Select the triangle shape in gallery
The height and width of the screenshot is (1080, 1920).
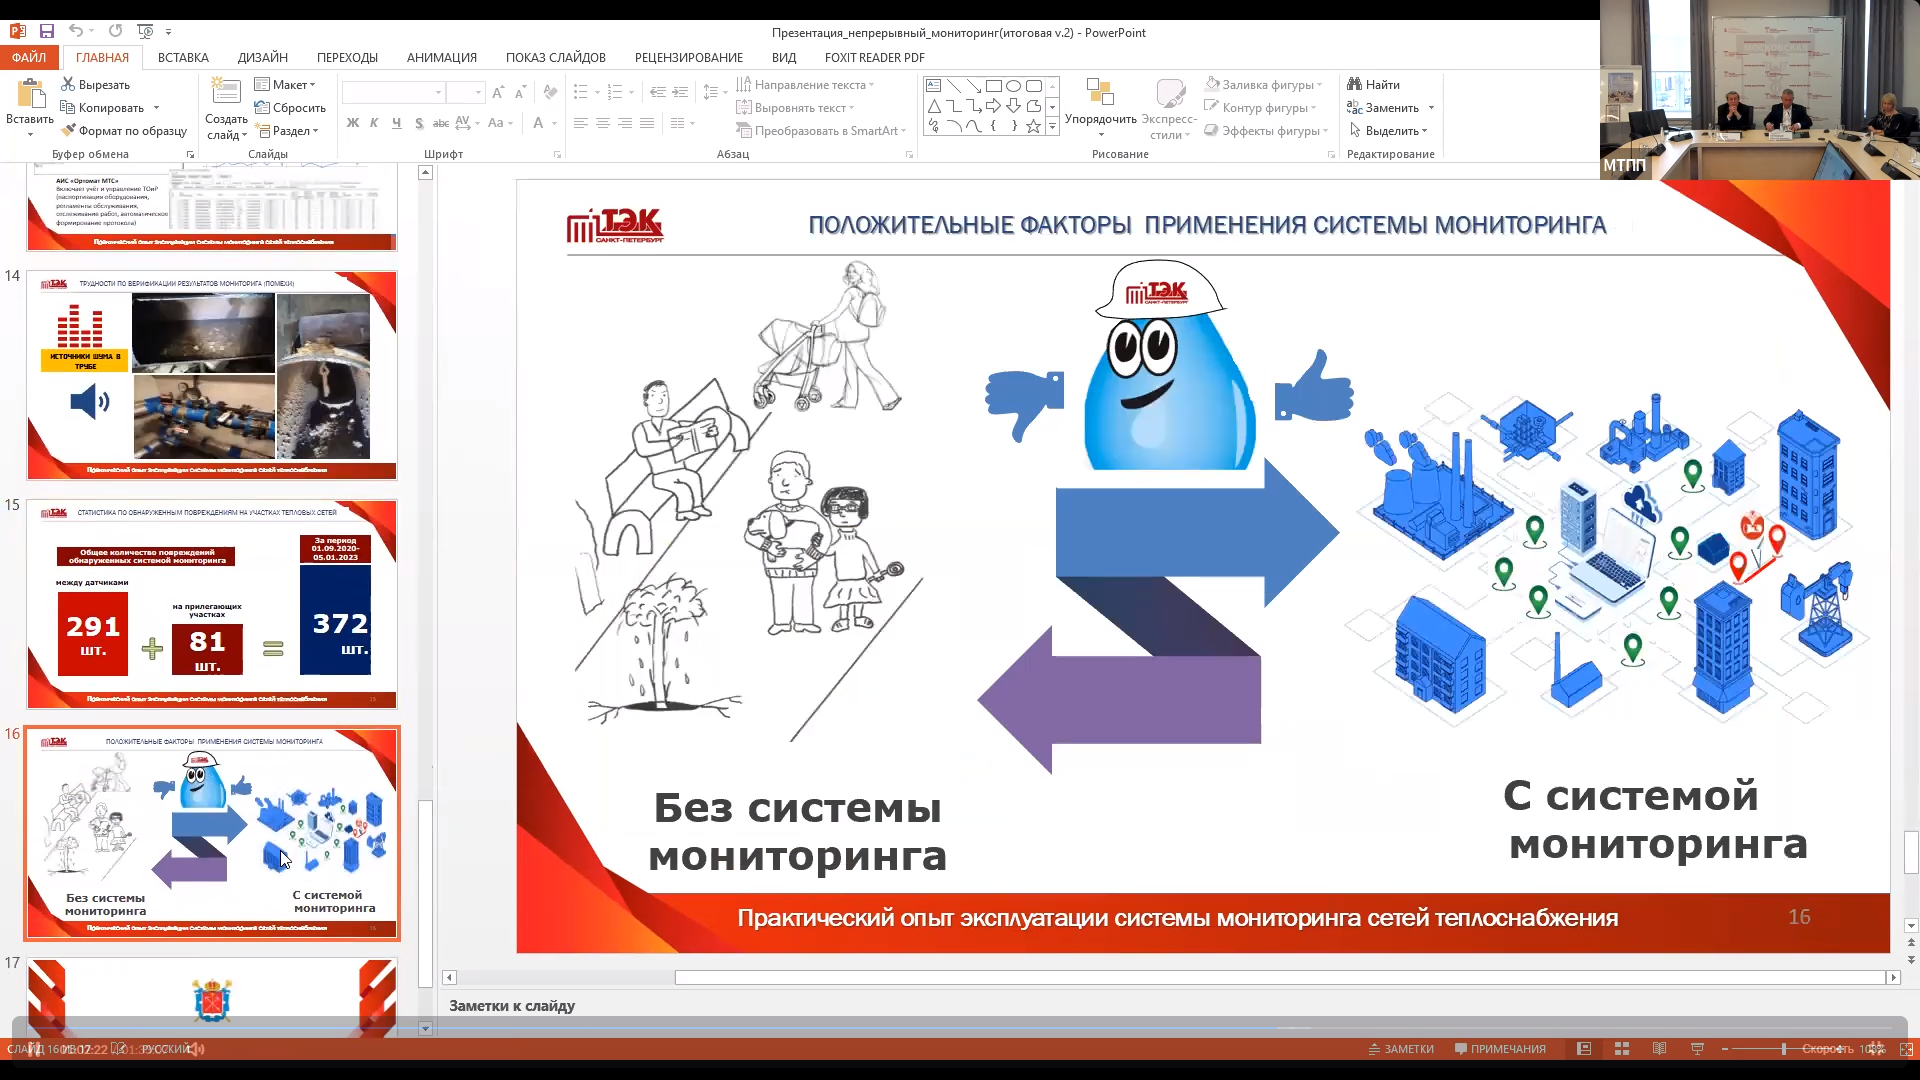(x=933, y=106)
